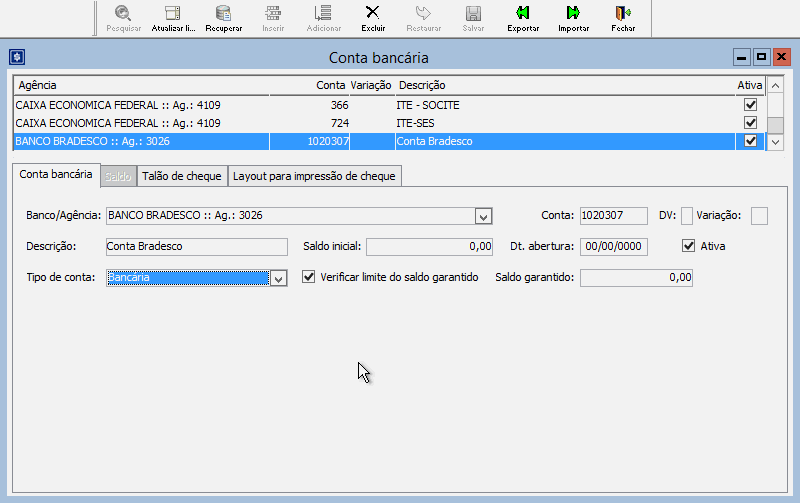Click the Descrição column header

pos(560,86)
